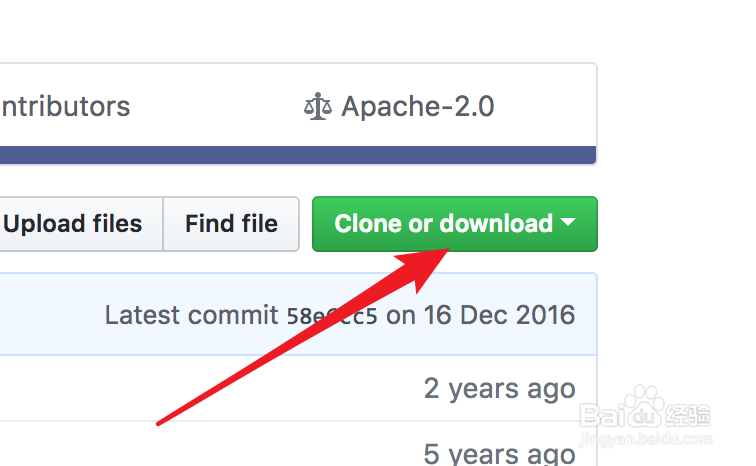The width and height of the screenshot is (756, 466).
Task: Open the Apache-2.0 license link
Action: [417, 107]
